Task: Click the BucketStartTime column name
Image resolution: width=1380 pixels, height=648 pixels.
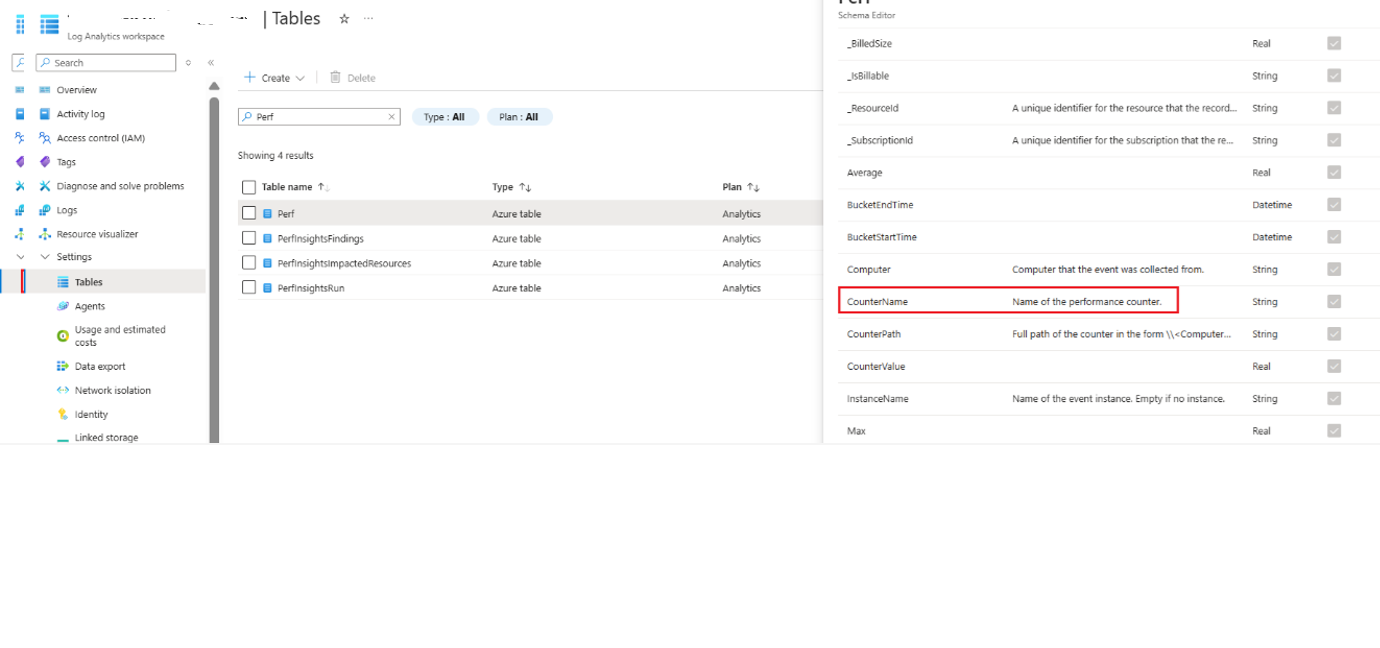Action: (x=882, y=237)
